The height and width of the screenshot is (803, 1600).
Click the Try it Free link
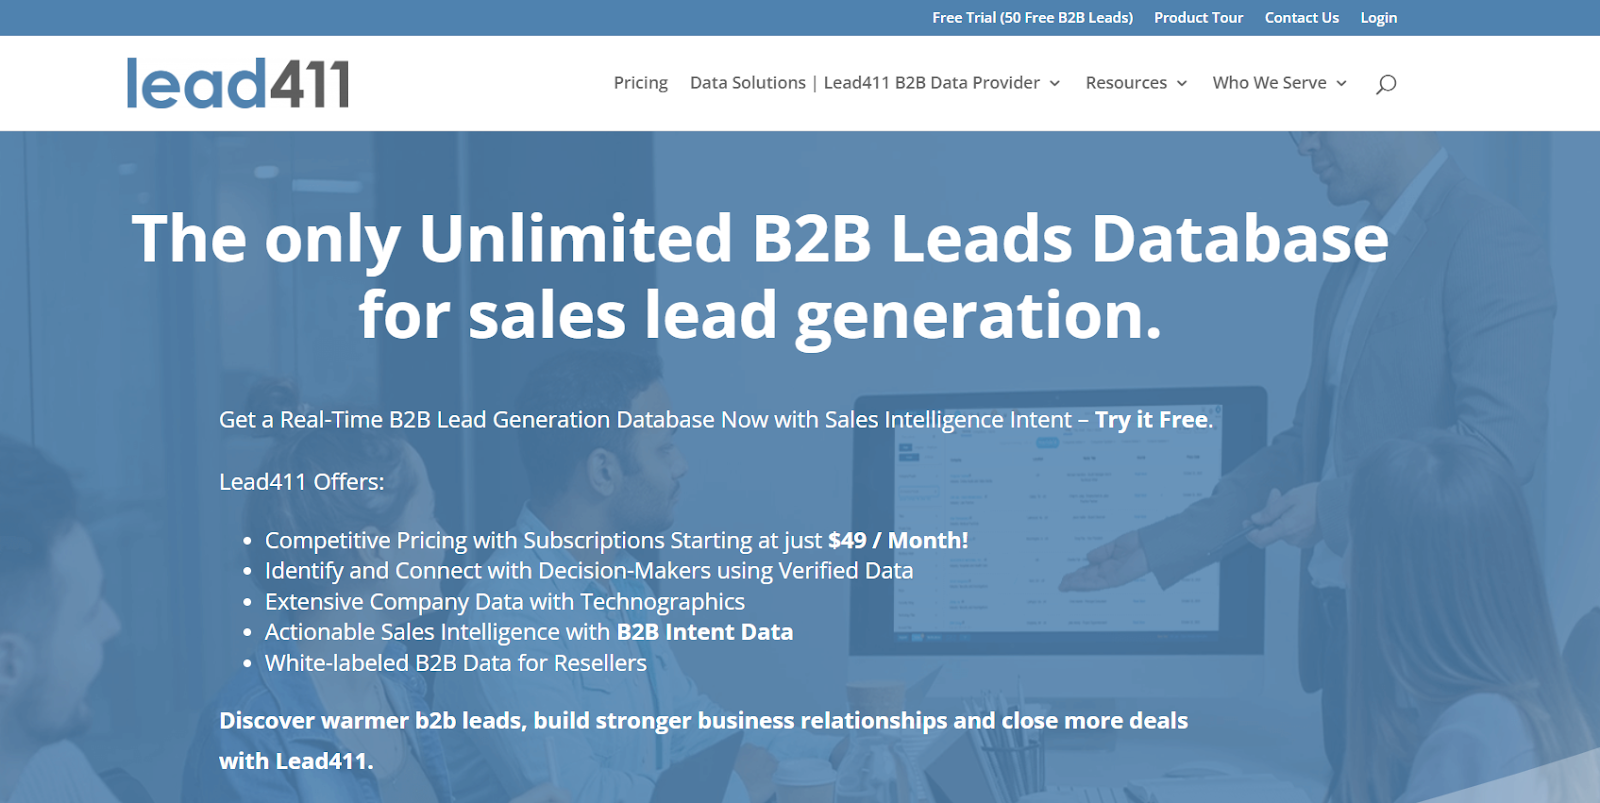(1149, 420)
